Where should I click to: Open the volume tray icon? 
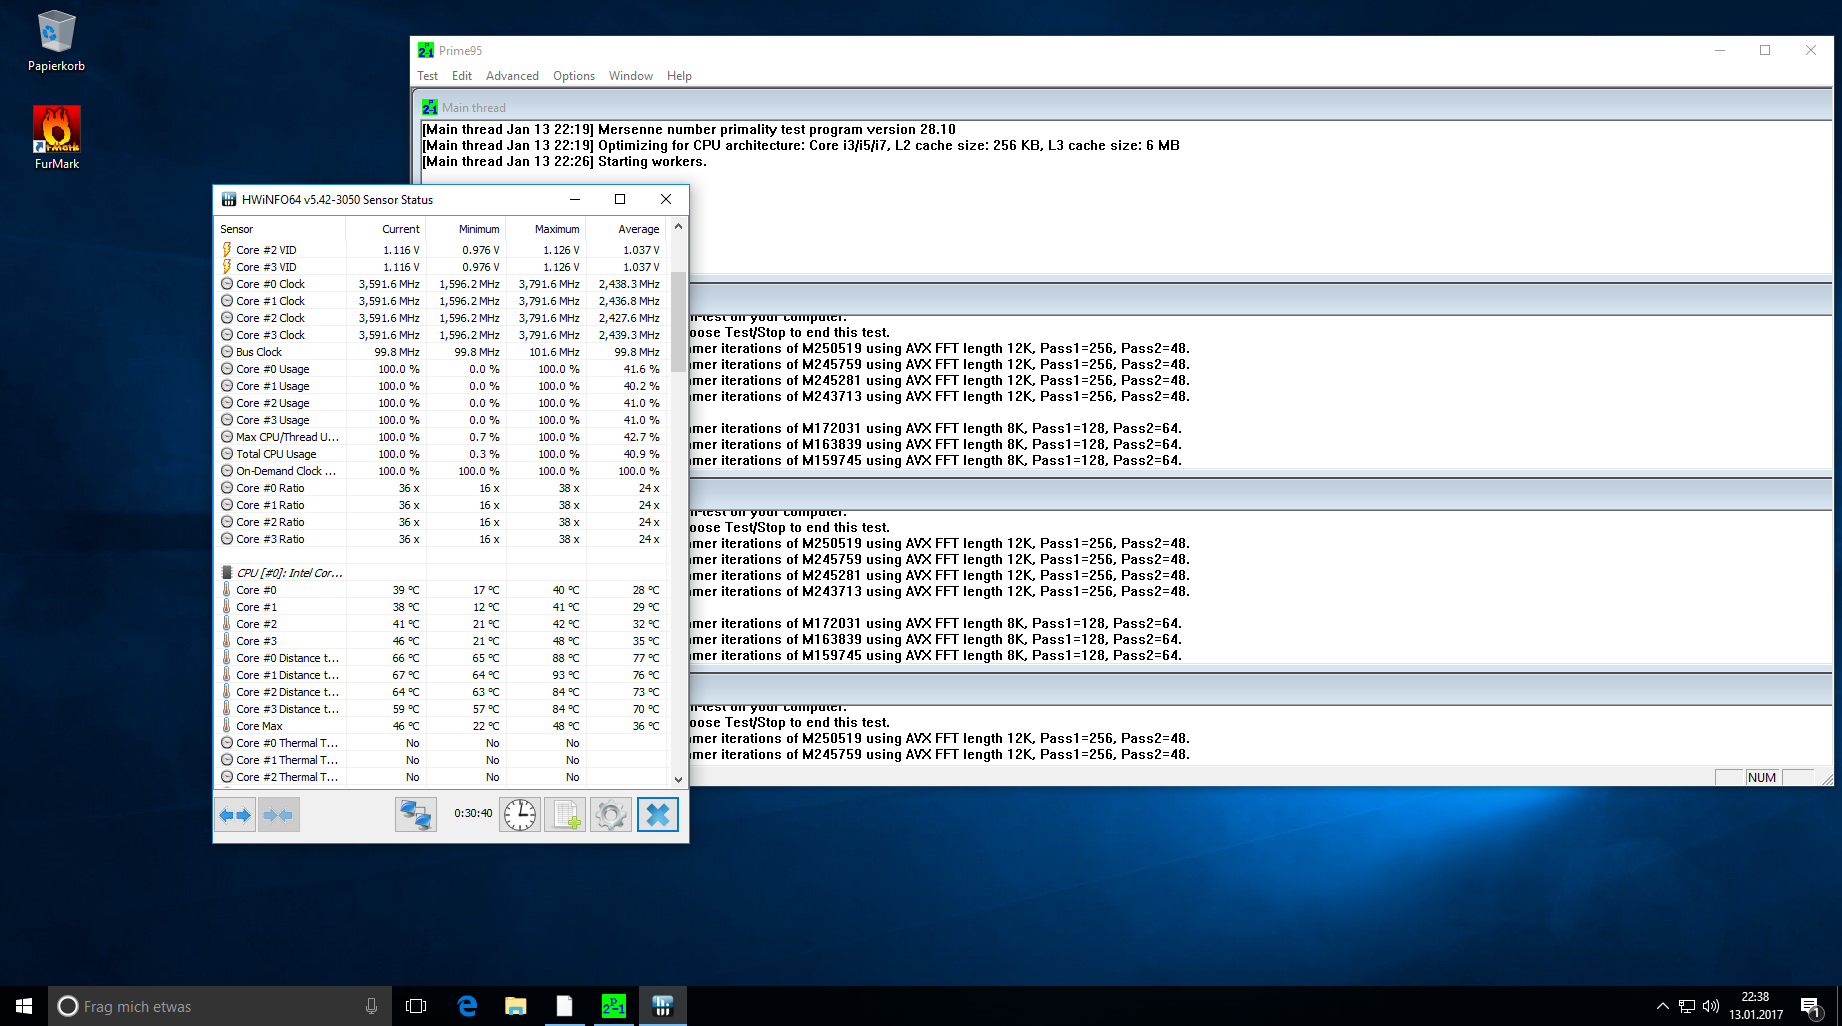(1711, 1006)
